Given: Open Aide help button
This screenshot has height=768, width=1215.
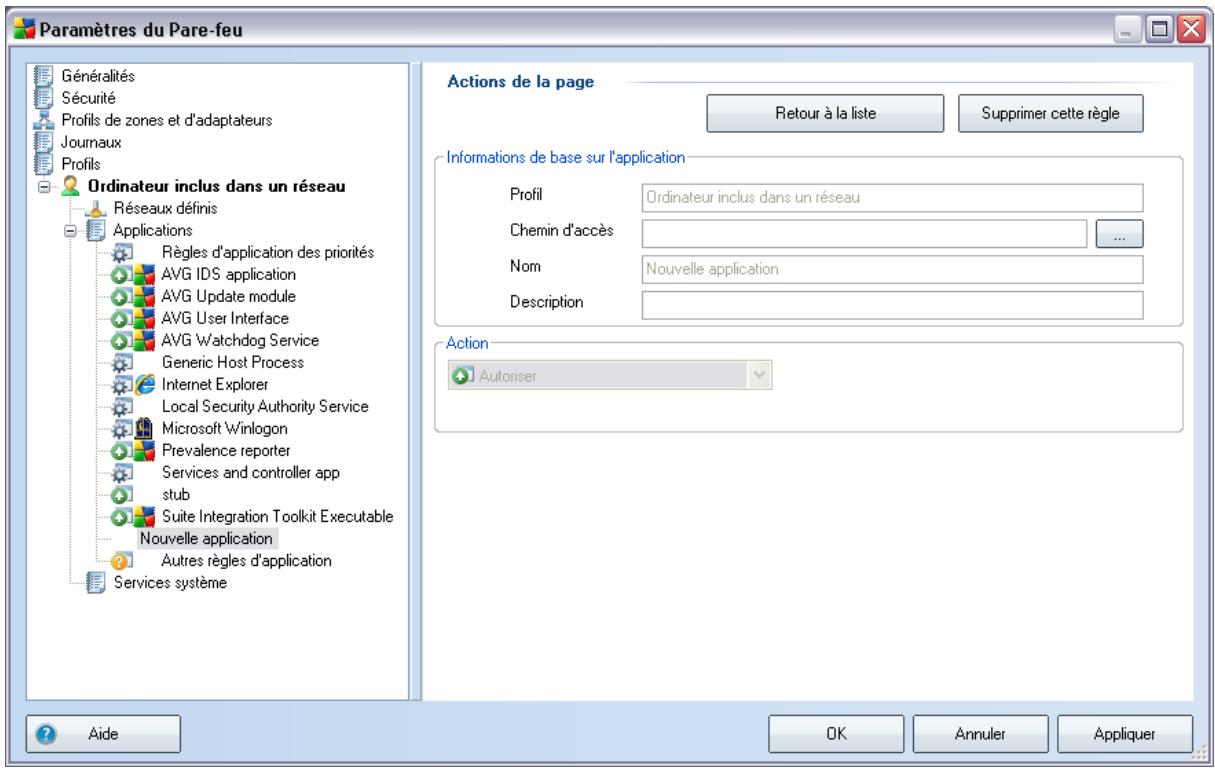Looking at the screenshot, I should (x=103, y=733).
